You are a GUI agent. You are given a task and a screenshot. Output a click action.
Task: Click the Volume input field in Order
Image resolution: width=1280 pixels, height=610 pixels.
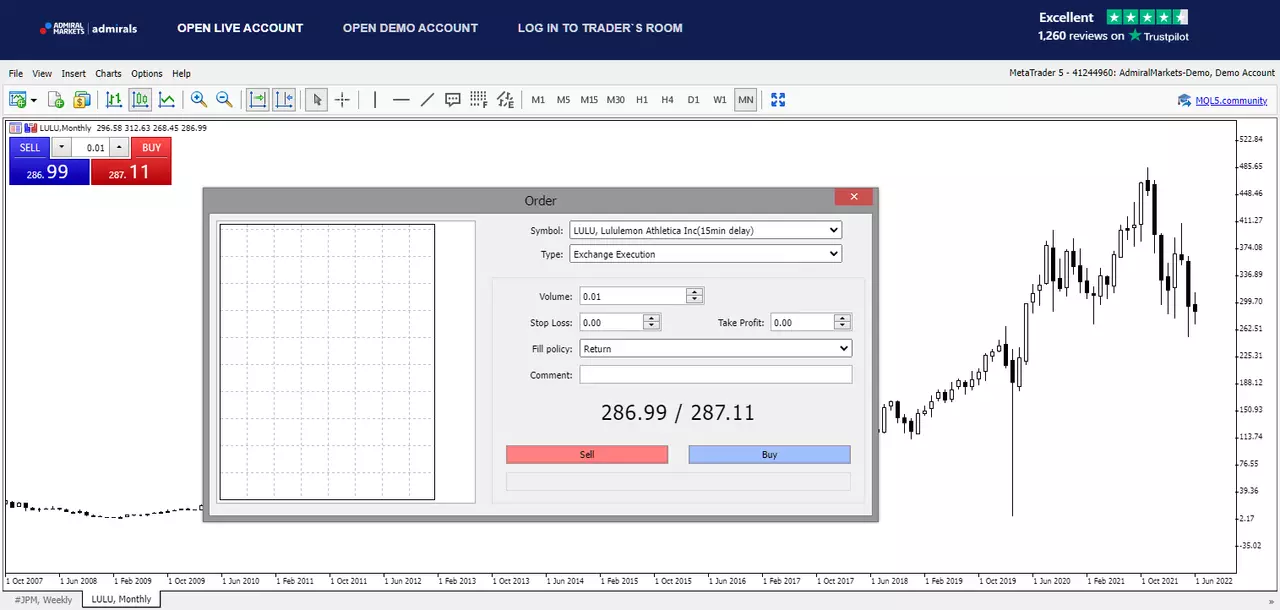pos(633,296)
